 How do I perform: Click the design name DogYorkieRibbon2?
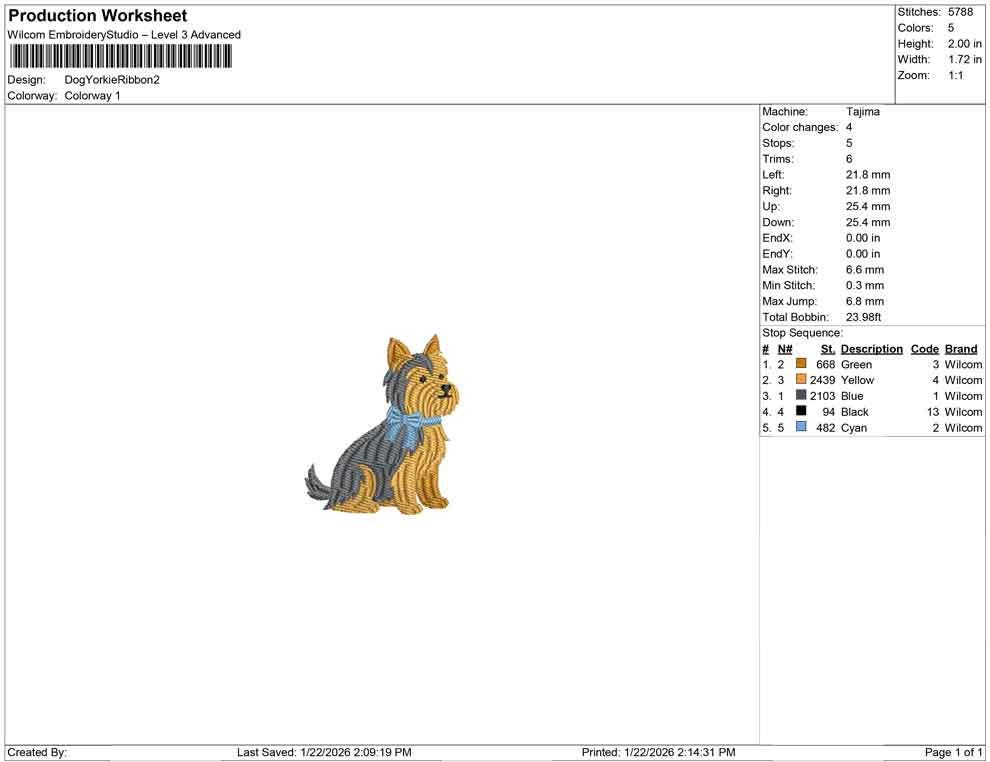pyautogui.click(x=110, y=79)
